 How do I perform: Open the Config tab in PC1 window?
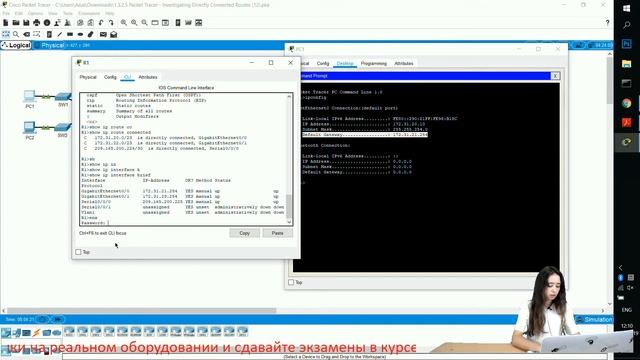322,64
